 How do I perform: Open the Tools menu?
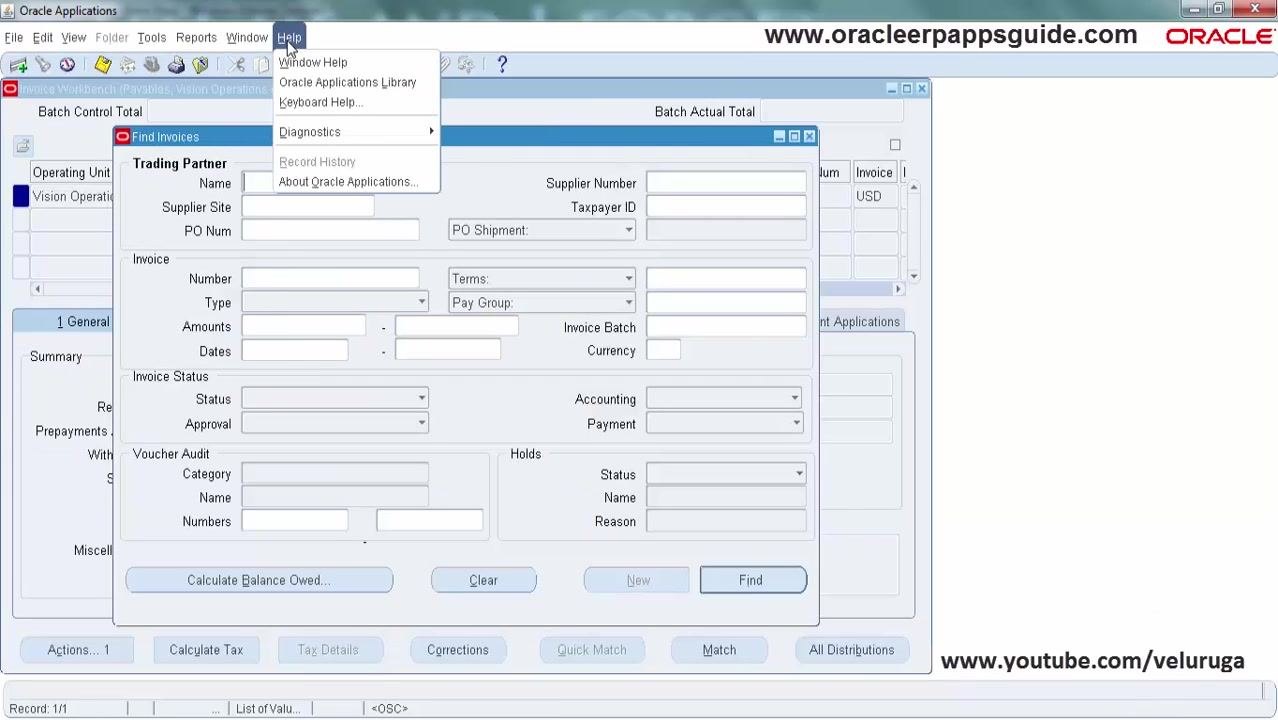(x=152, y=38)
